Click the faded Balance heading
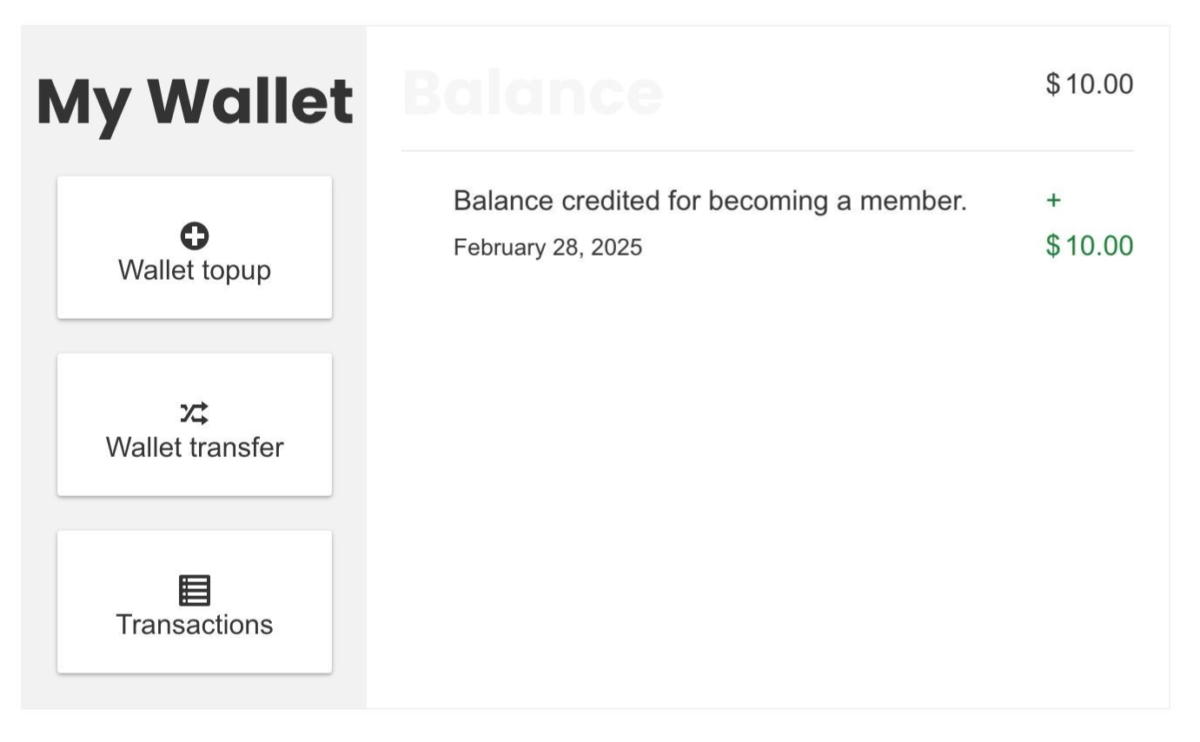1200x742 pixels. [532, 94]
